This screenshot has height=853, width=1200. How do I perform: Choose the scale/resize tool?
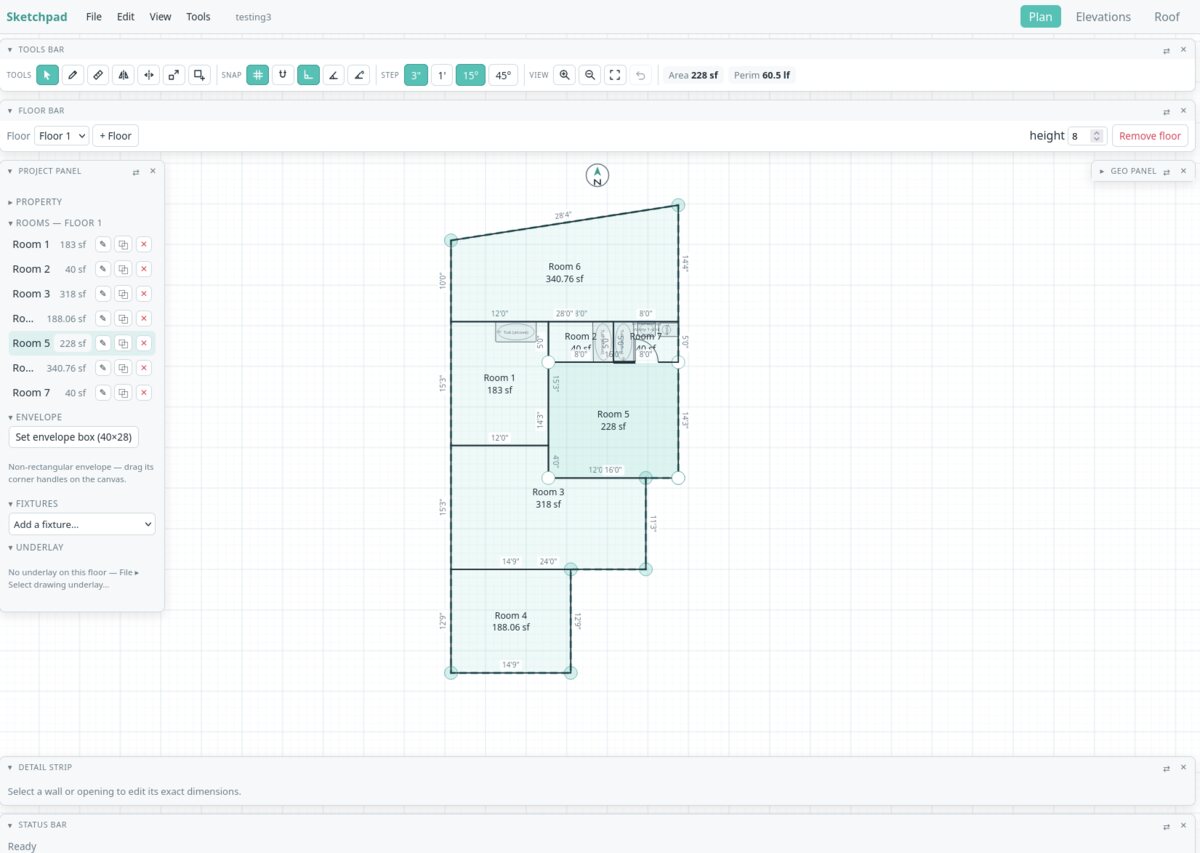[x=174, y=75]
